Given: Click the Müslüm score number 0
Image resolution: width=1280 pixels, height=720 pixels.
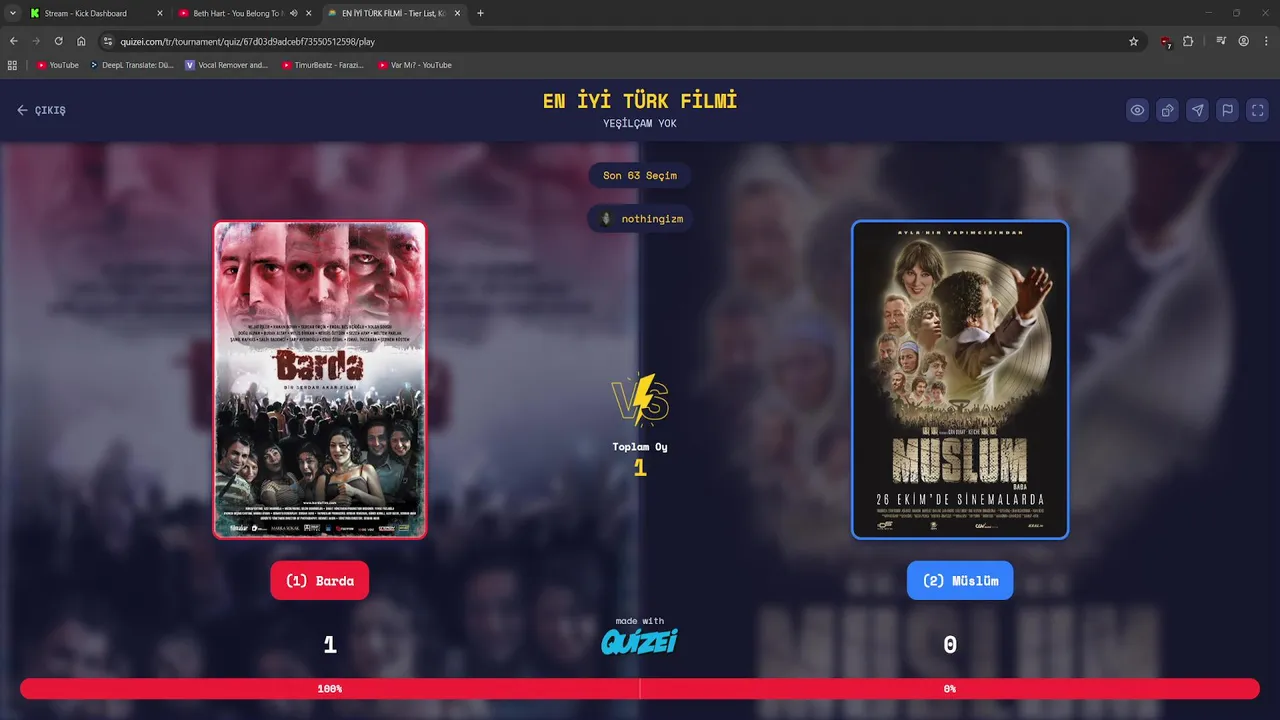Looking at the screenshot, I should [950, 645].
